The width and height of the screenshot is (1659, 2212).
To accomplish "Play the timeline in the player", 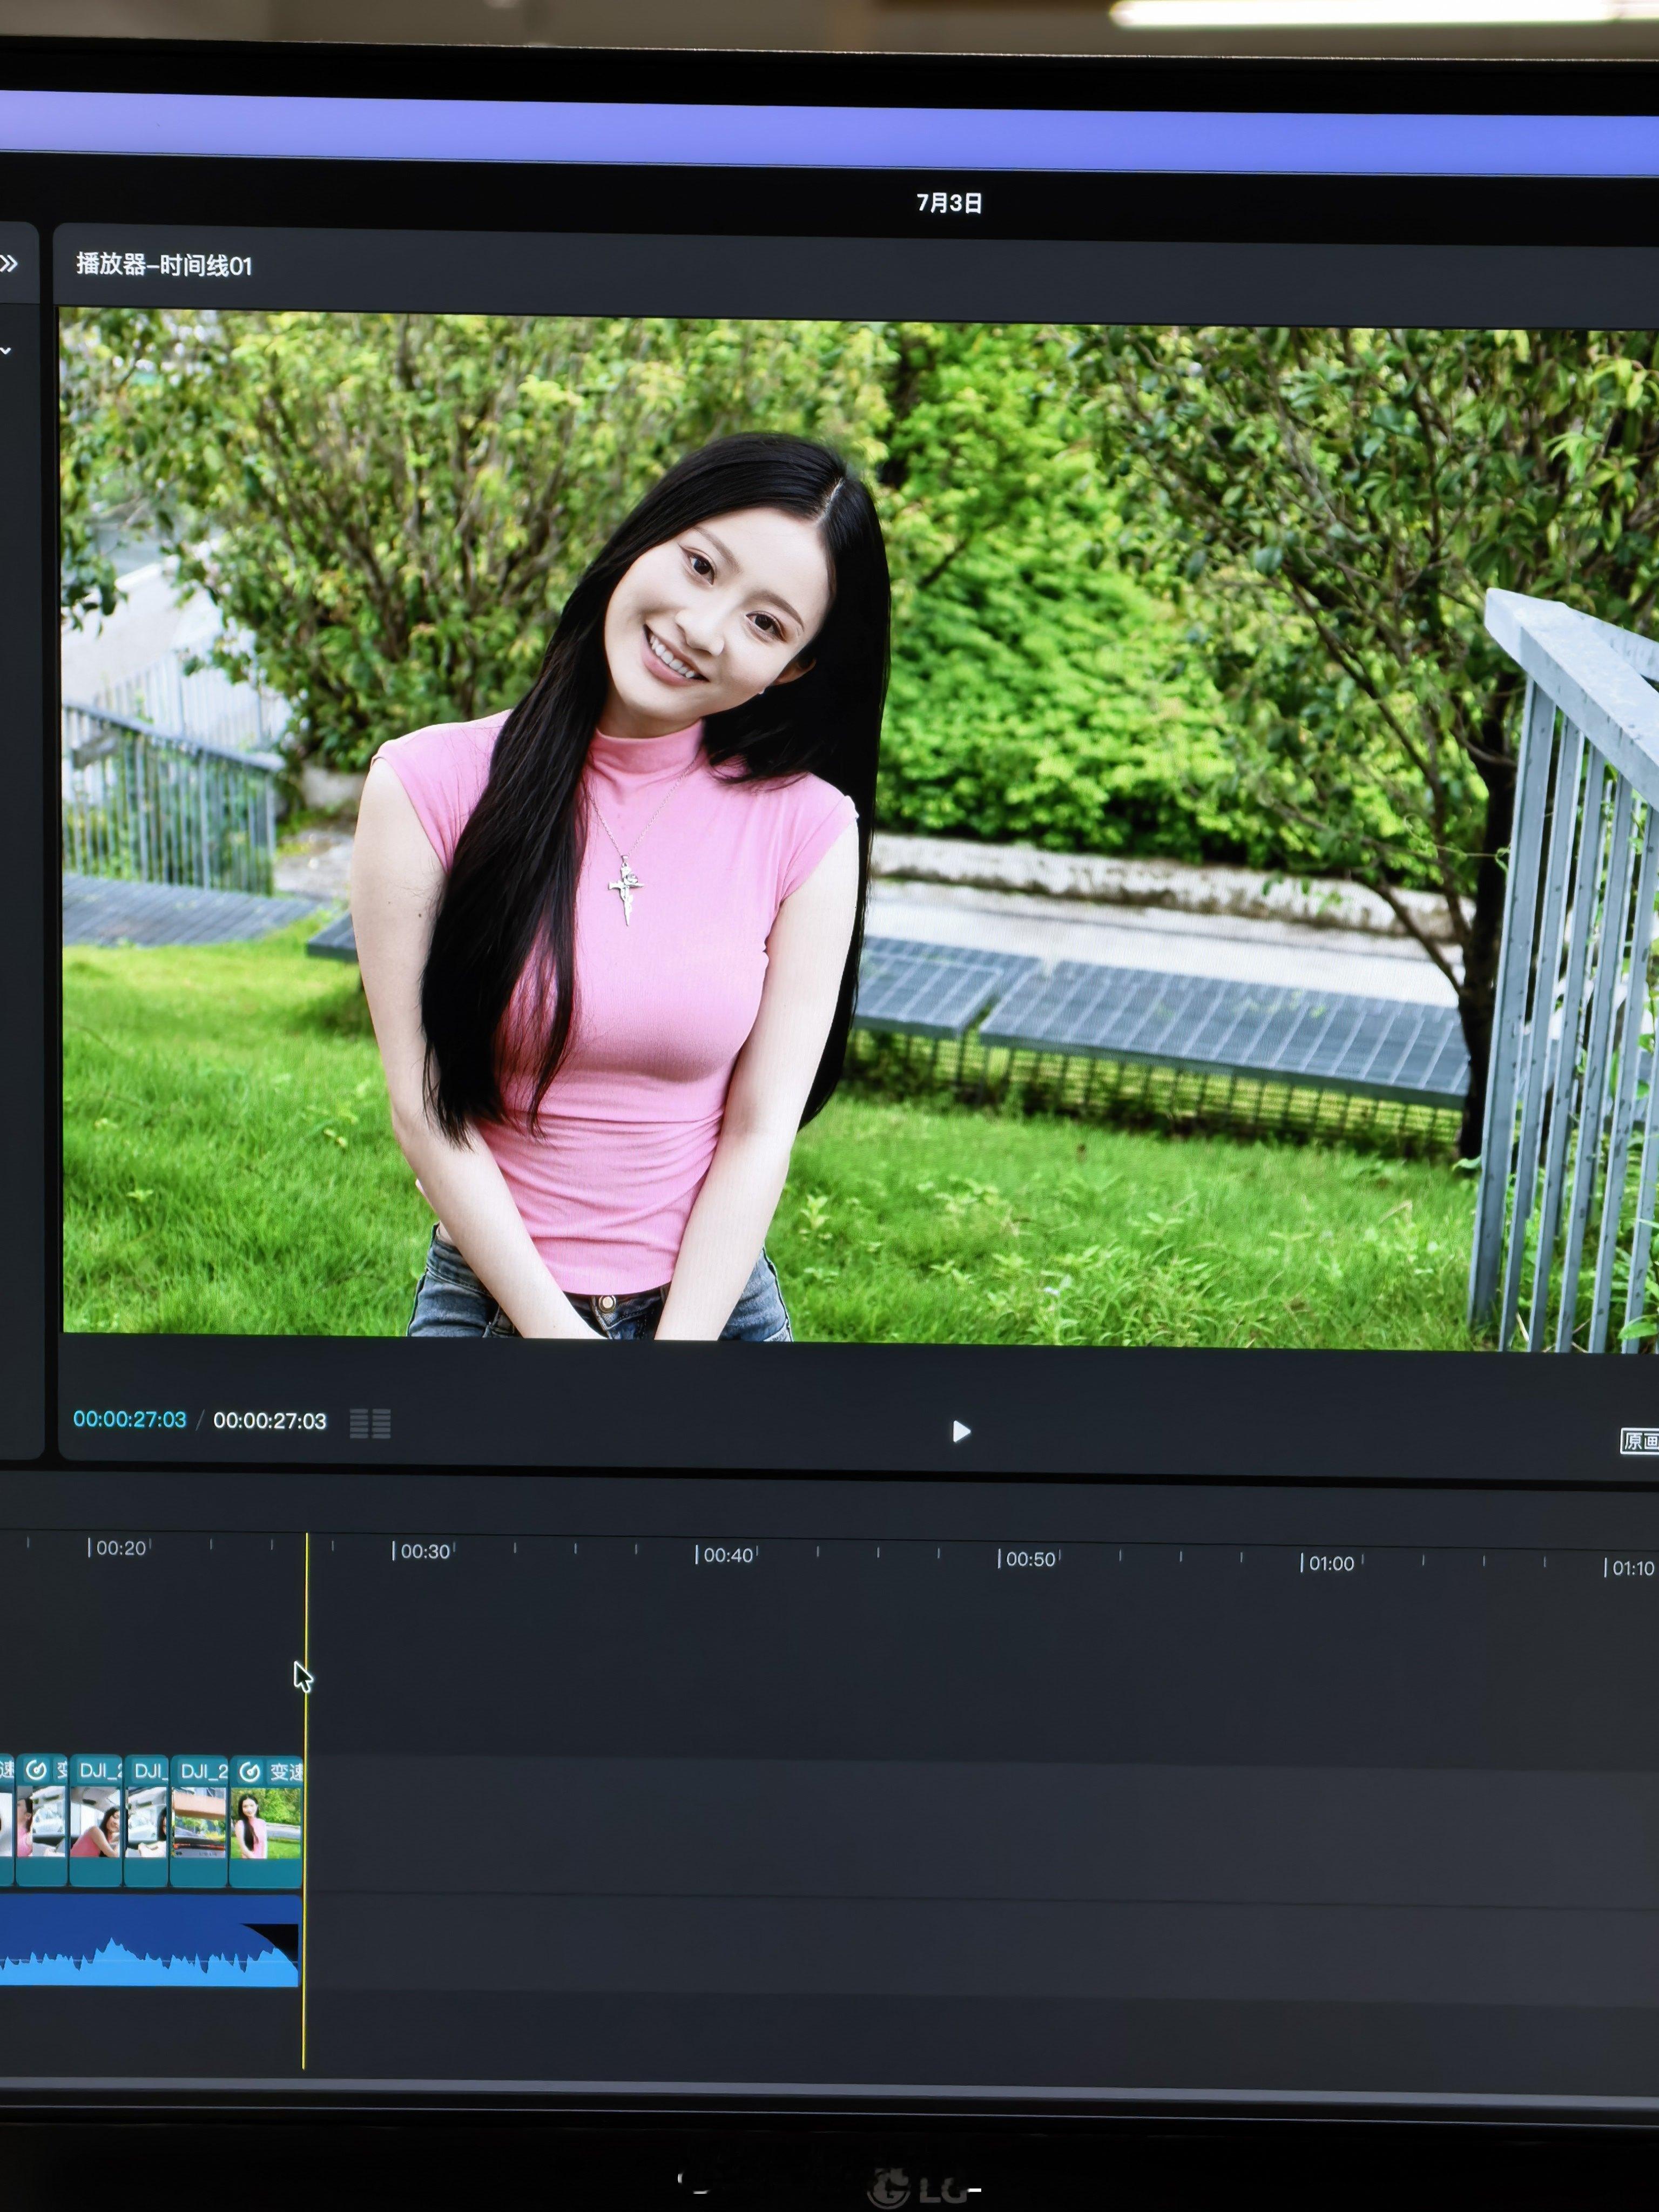I will pos(960,1432).
